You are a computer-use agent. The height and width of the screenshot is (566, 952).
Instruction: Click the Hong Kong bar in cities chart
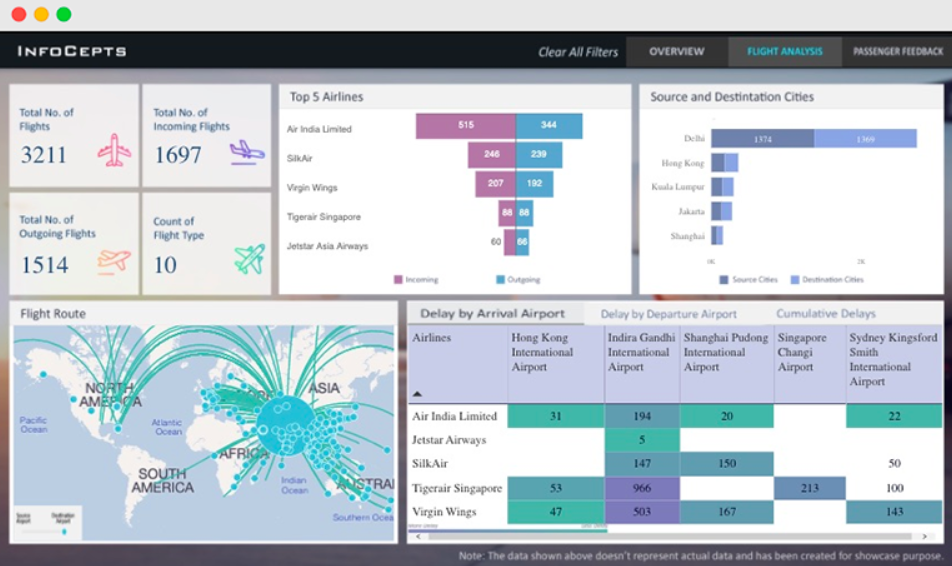(725, 163)
